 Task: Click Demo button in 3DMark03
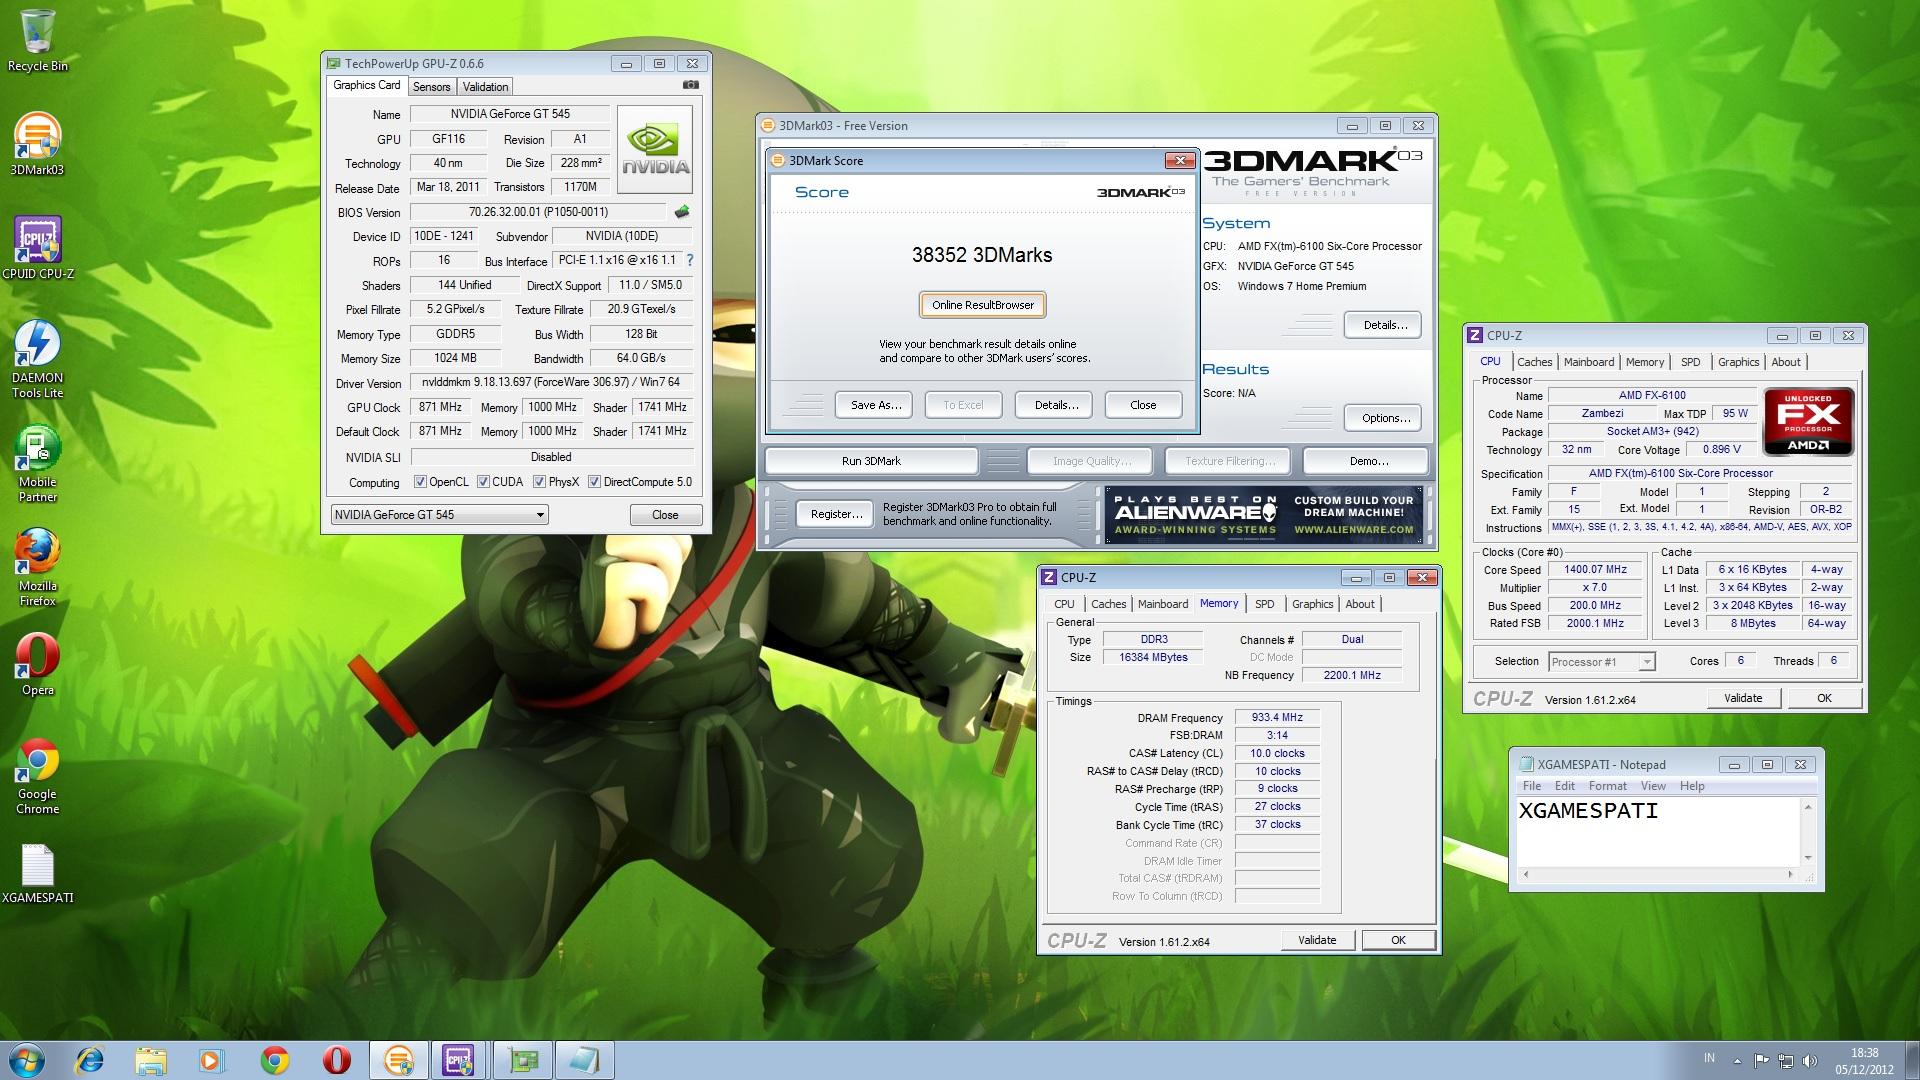point(1368,461)
